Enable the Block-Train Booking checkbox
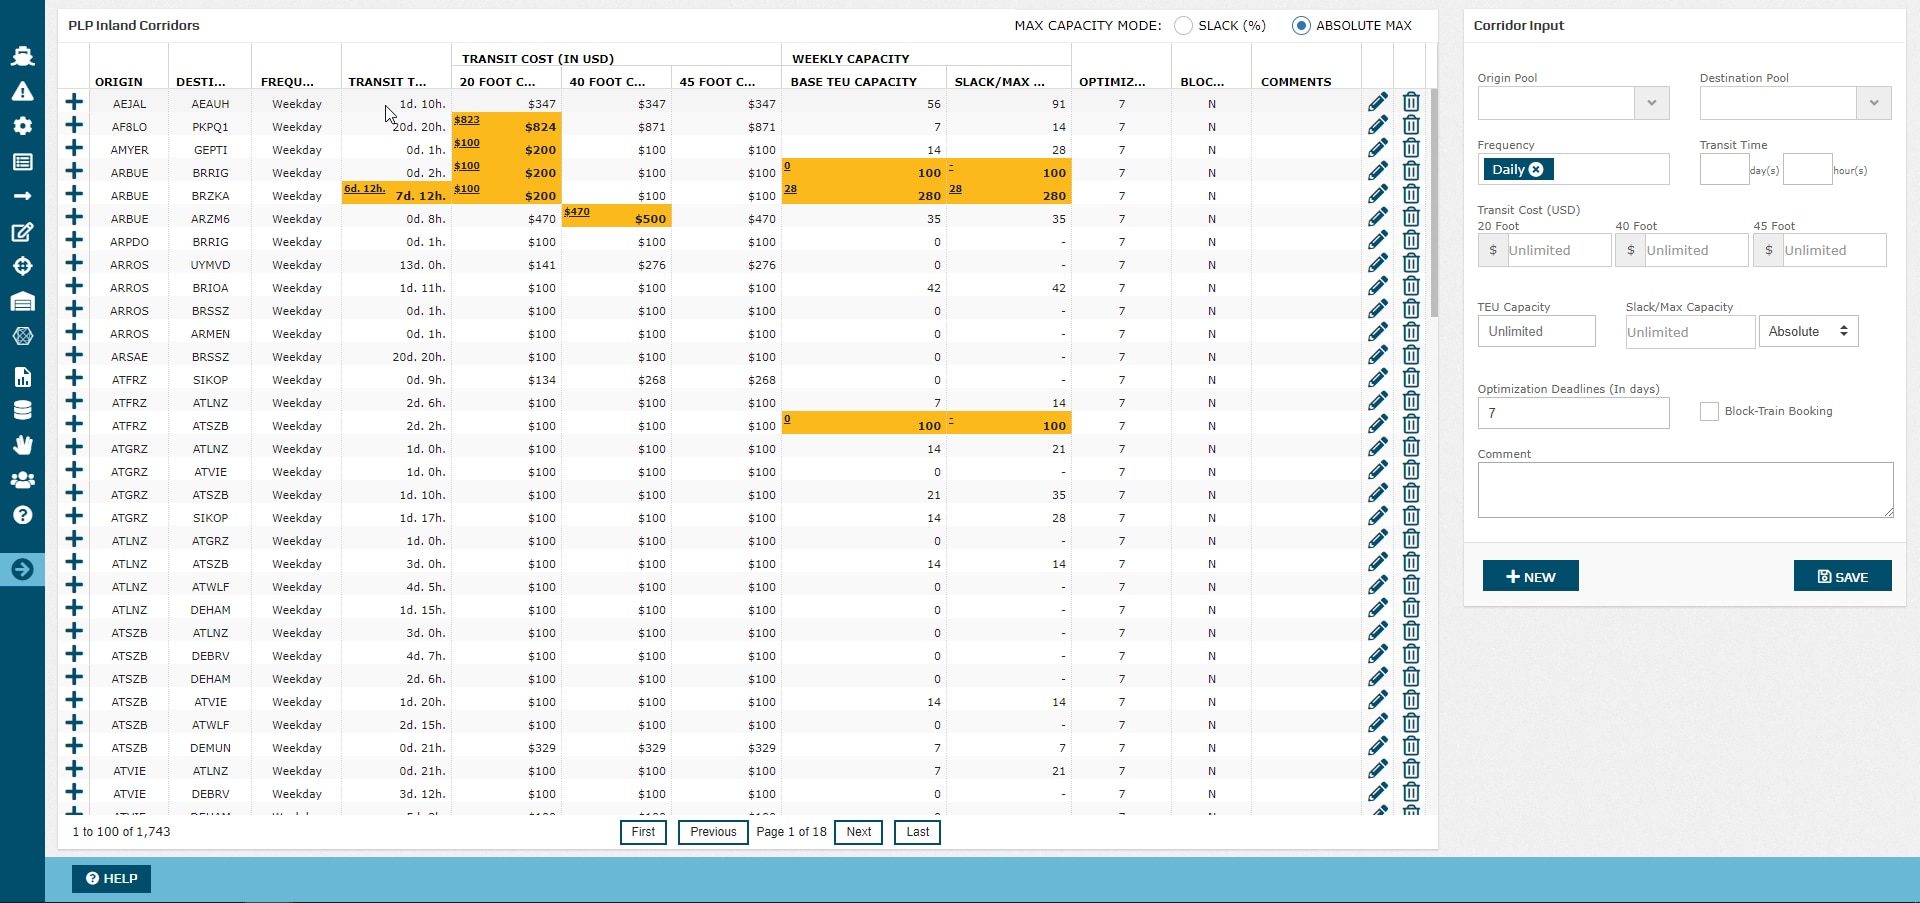 (1709, 411)
